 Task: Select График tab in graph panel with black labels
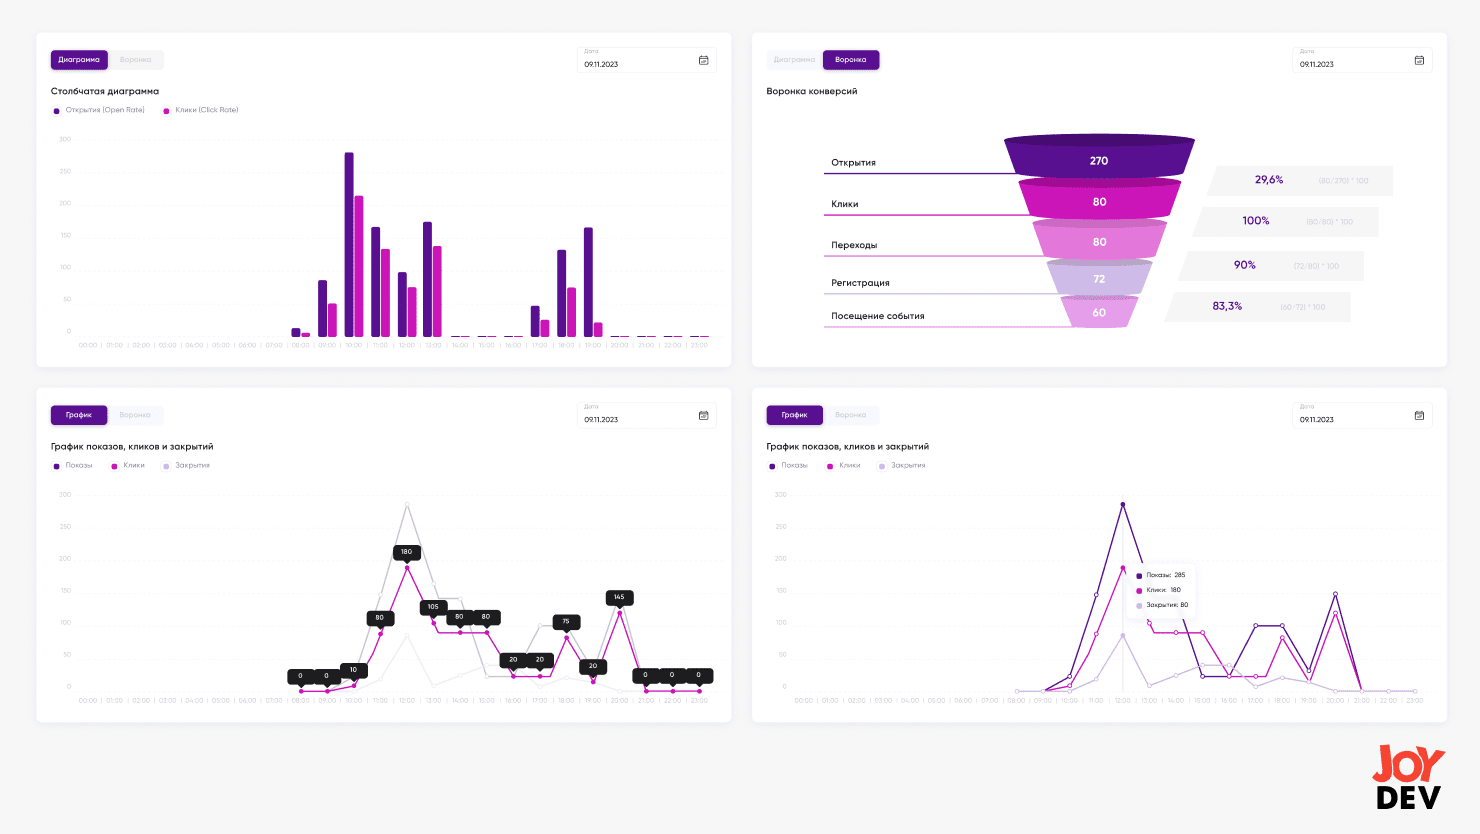point(79,415)
